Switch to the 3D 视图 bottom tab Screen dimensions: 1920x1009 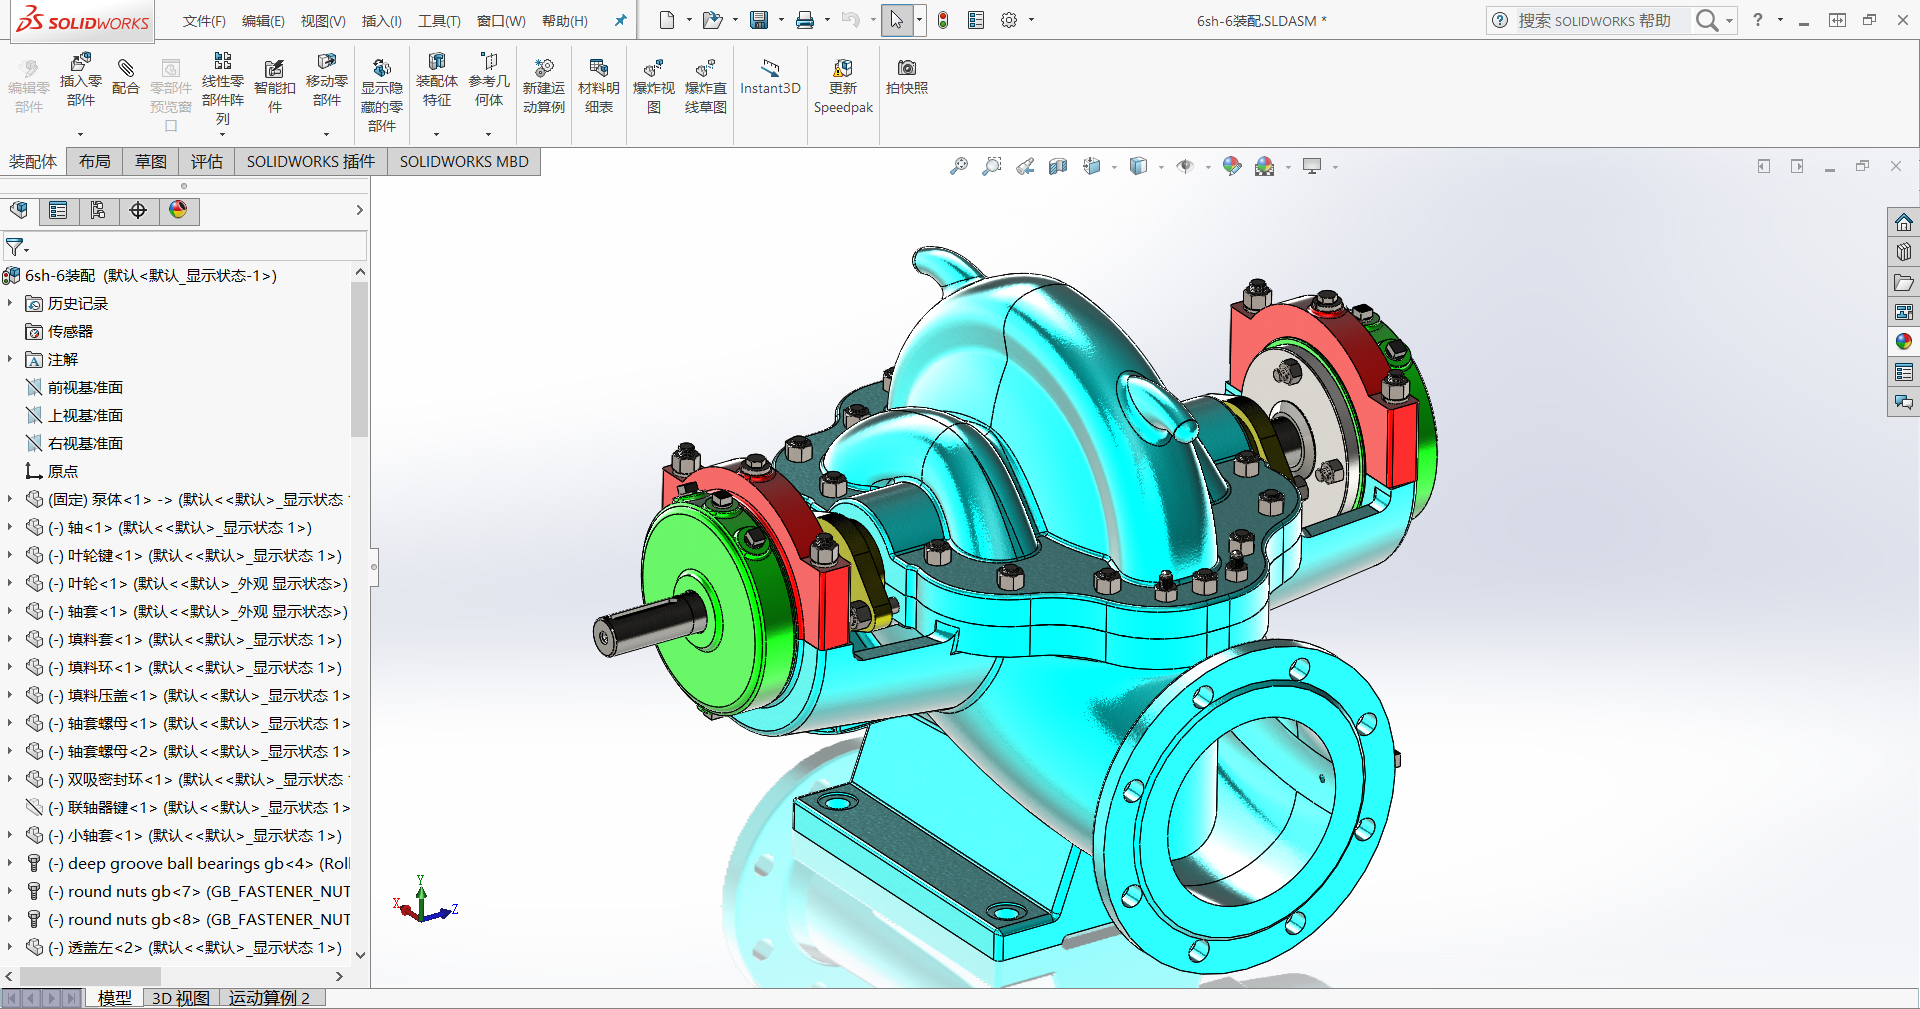point(181,998)
